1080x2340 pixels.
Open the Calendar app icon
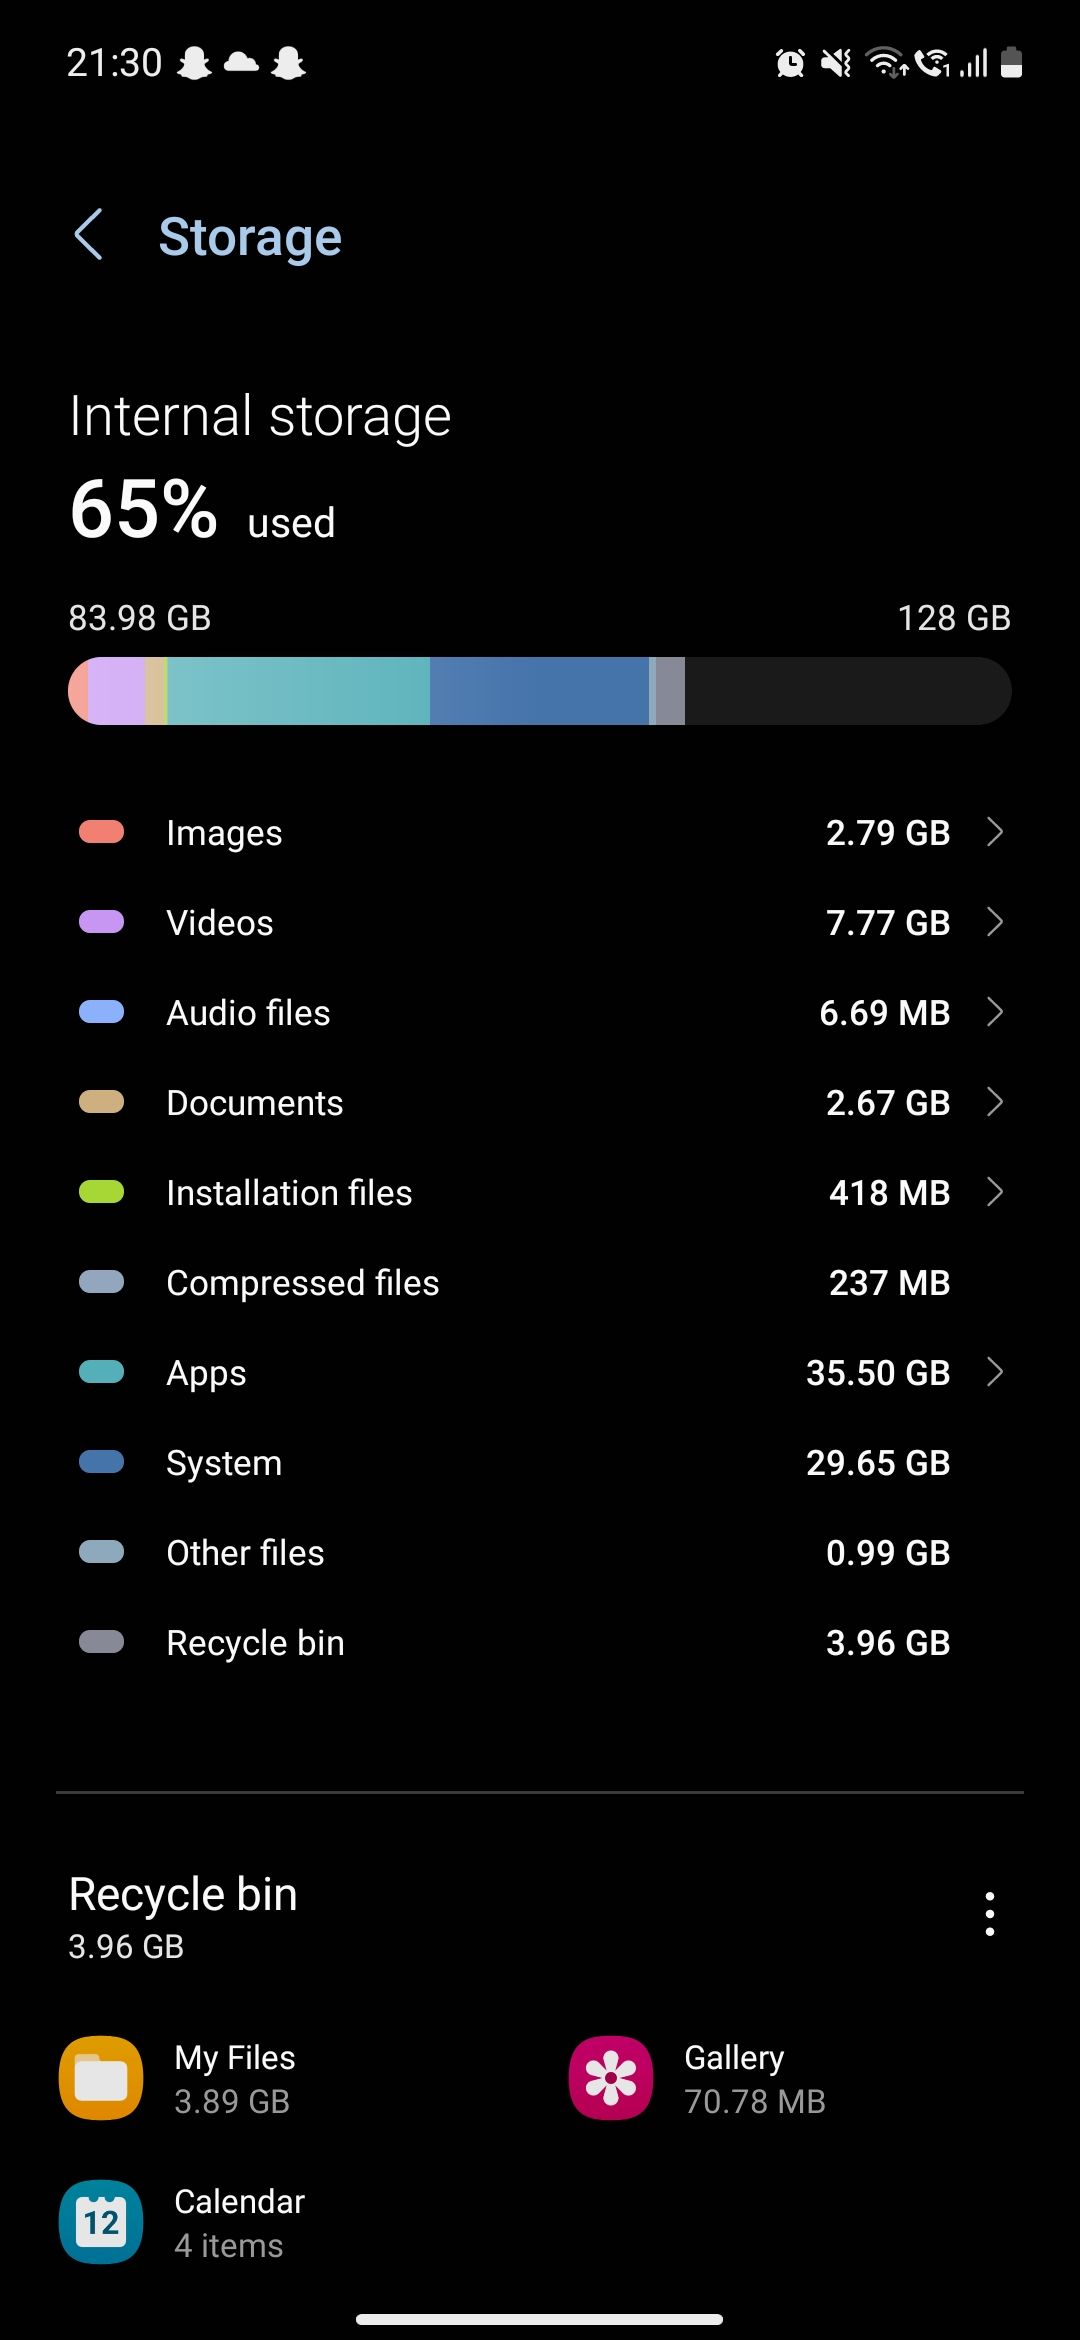(x=100, y=2222)
